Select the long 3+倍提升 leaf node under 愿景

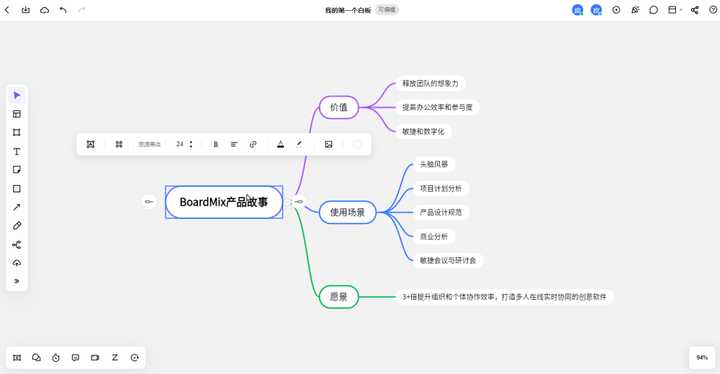coord(504,297)
